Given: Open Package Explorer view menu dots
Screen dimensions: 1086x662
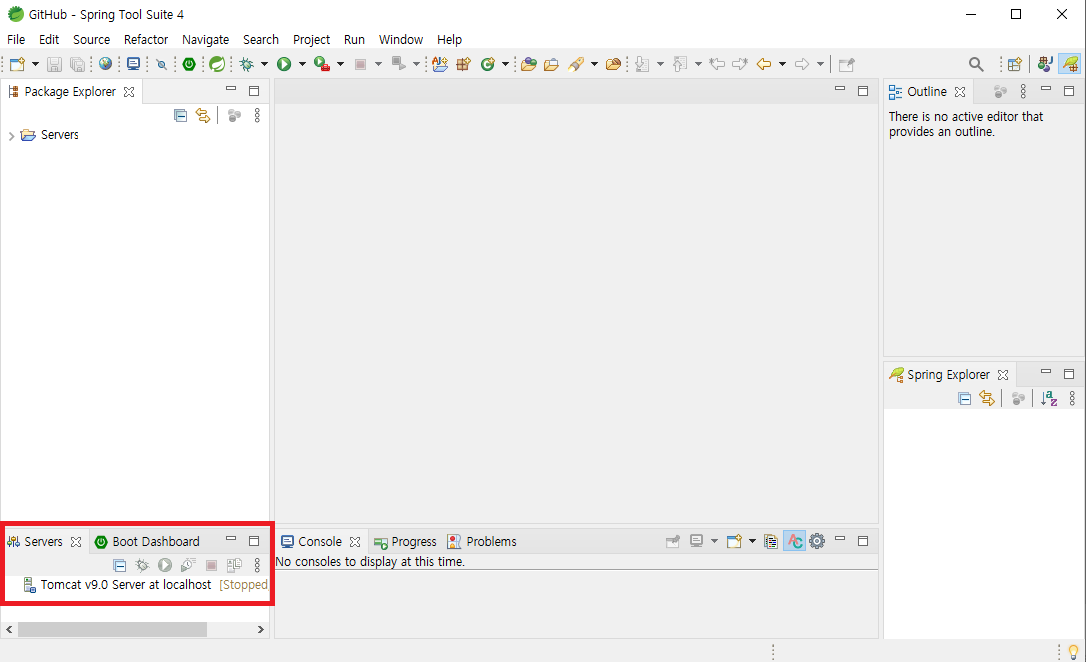Looking at the screenshot, I should [257, 116].
